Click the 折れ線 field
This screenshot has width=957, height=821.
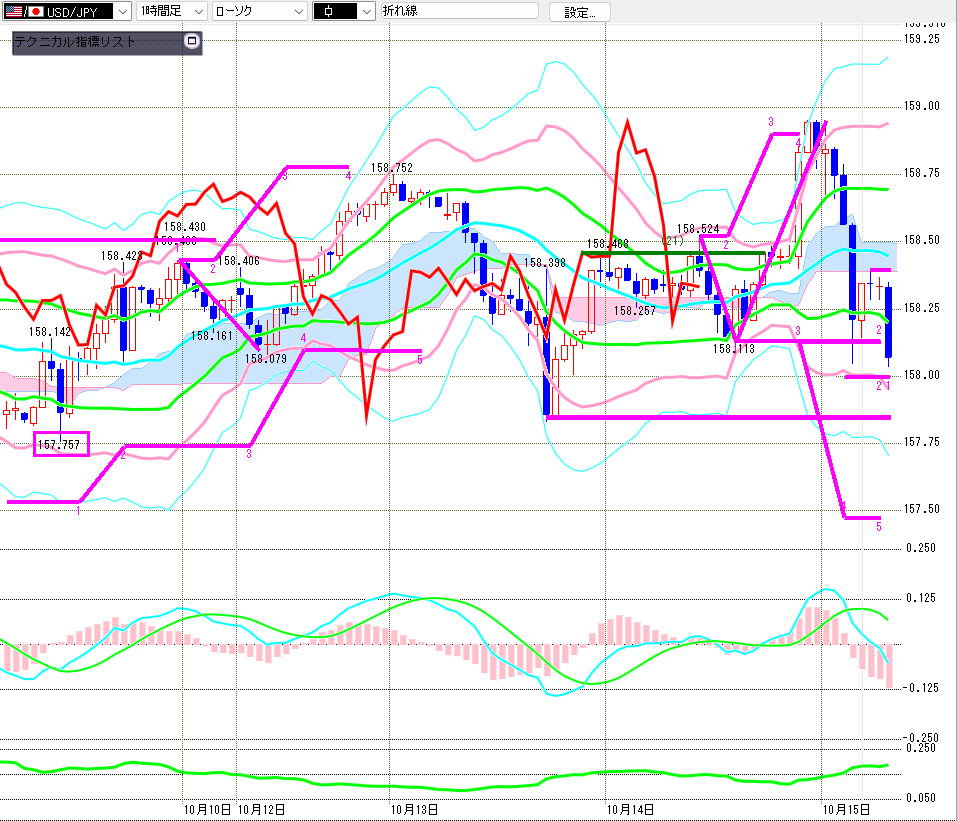(460, 11)
